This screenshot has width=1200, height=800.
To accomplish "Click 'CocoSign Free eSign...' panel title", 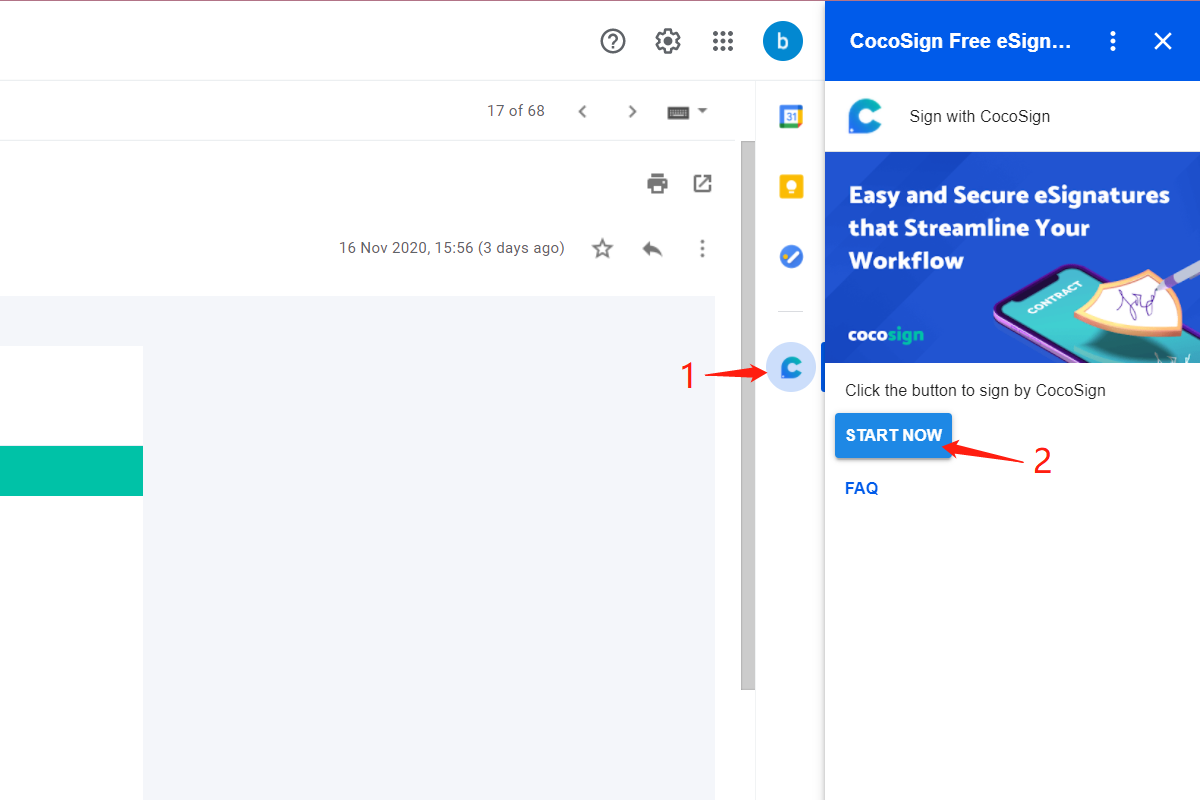I will (960, 41).
